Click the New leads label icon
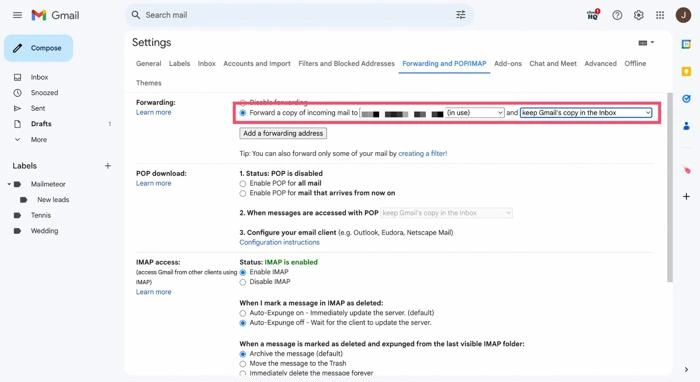The height and width of the screenshot is (382, 700). click(24, 199)
